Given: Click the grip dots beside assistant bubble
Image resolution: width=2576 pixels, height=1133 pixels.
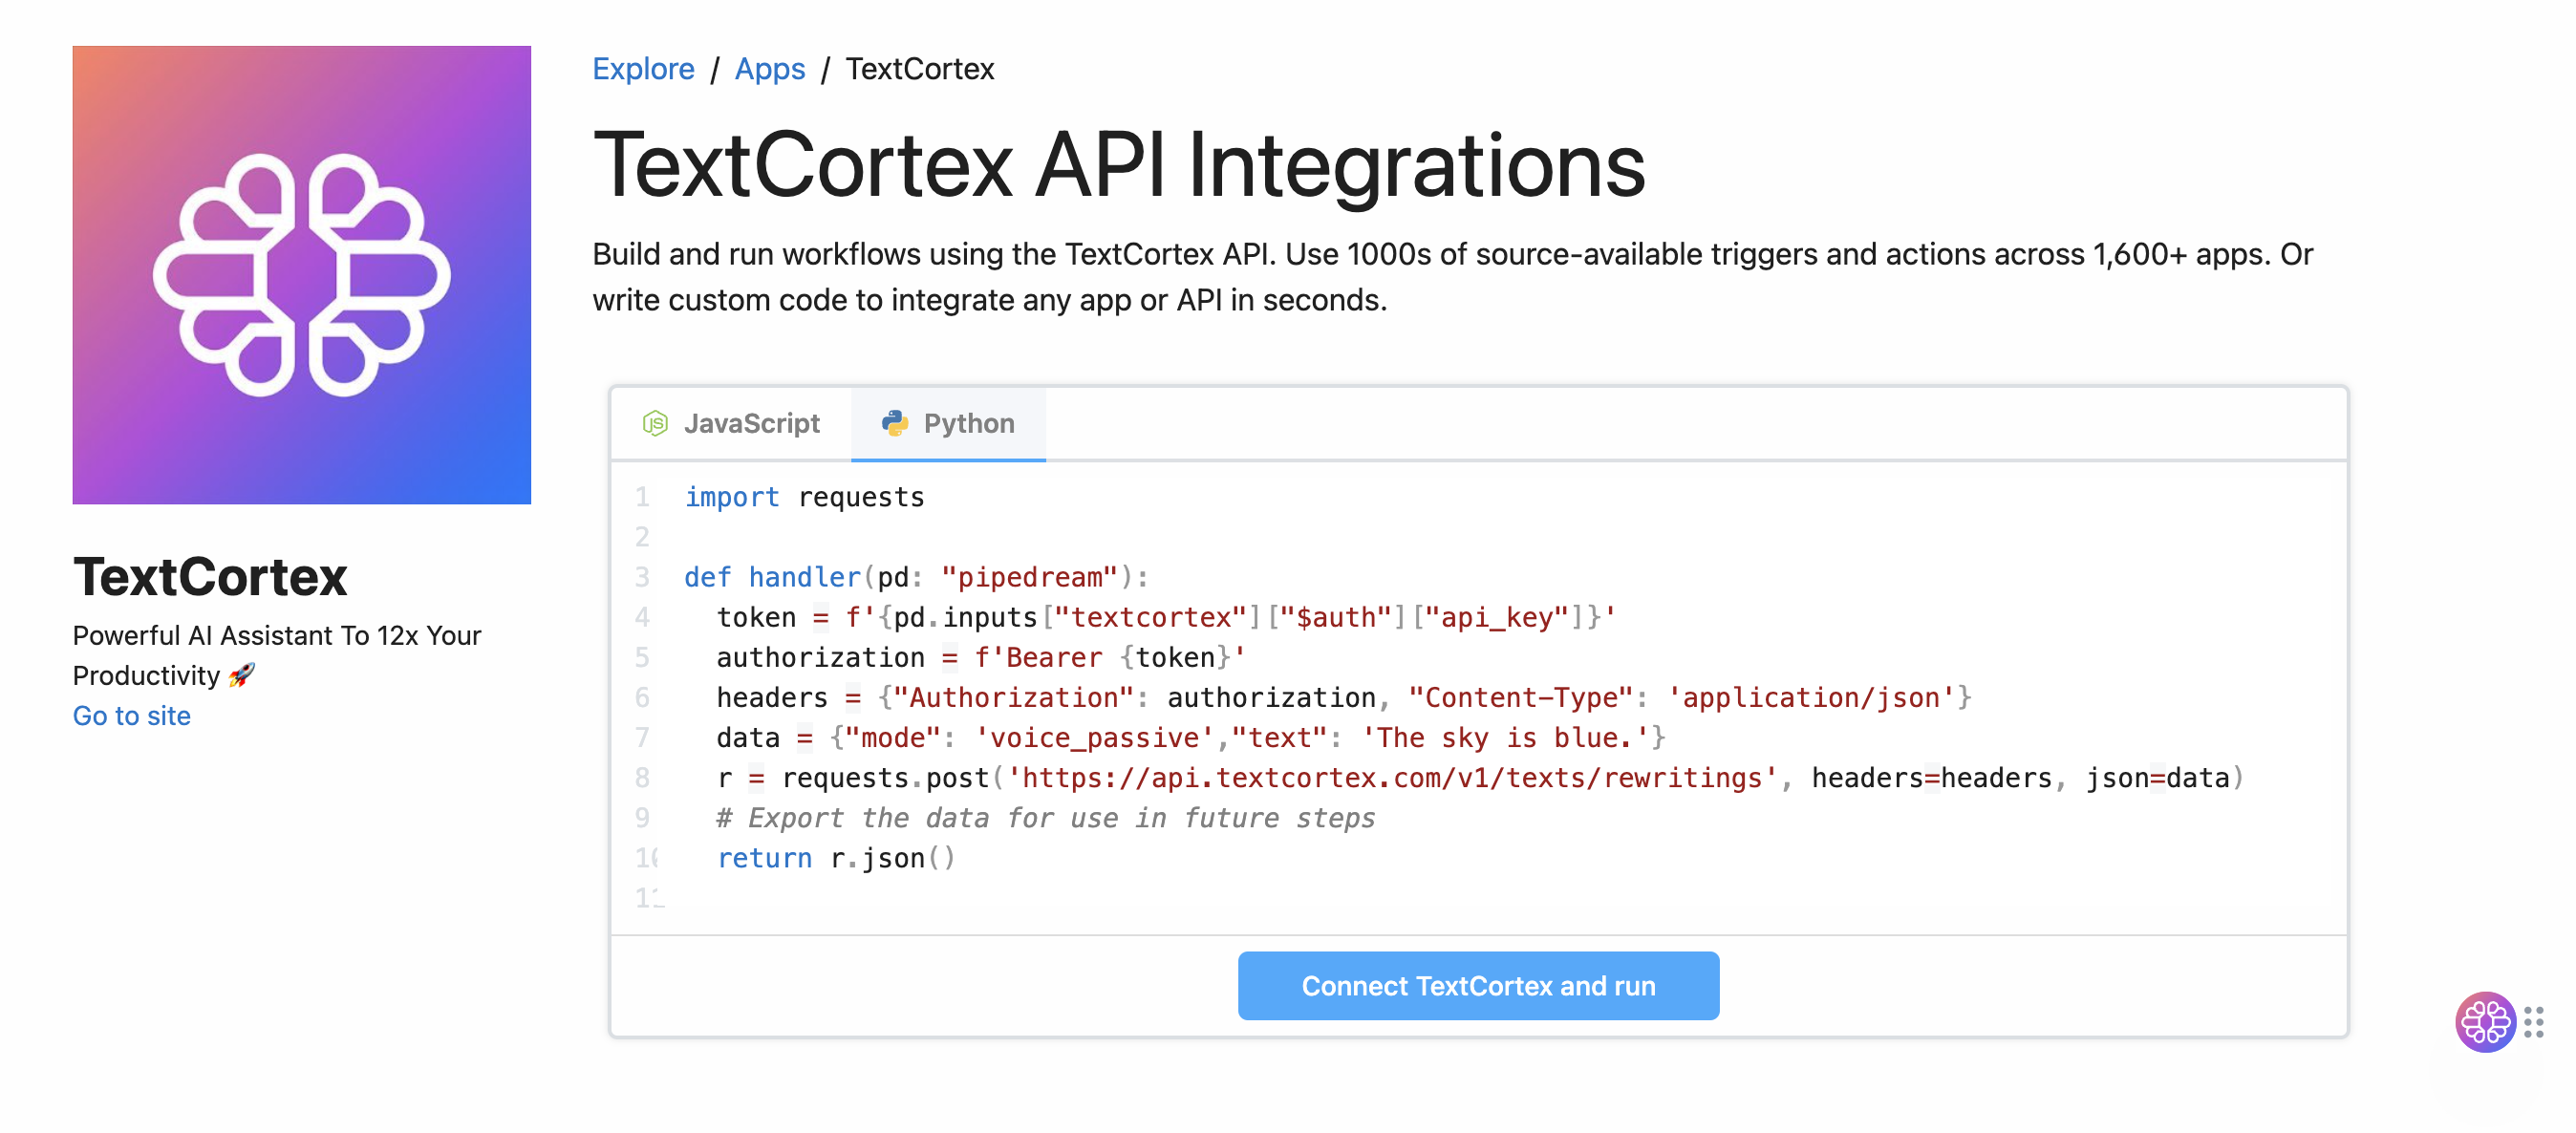Looking at the screenshot, I should point(2534,1022).
